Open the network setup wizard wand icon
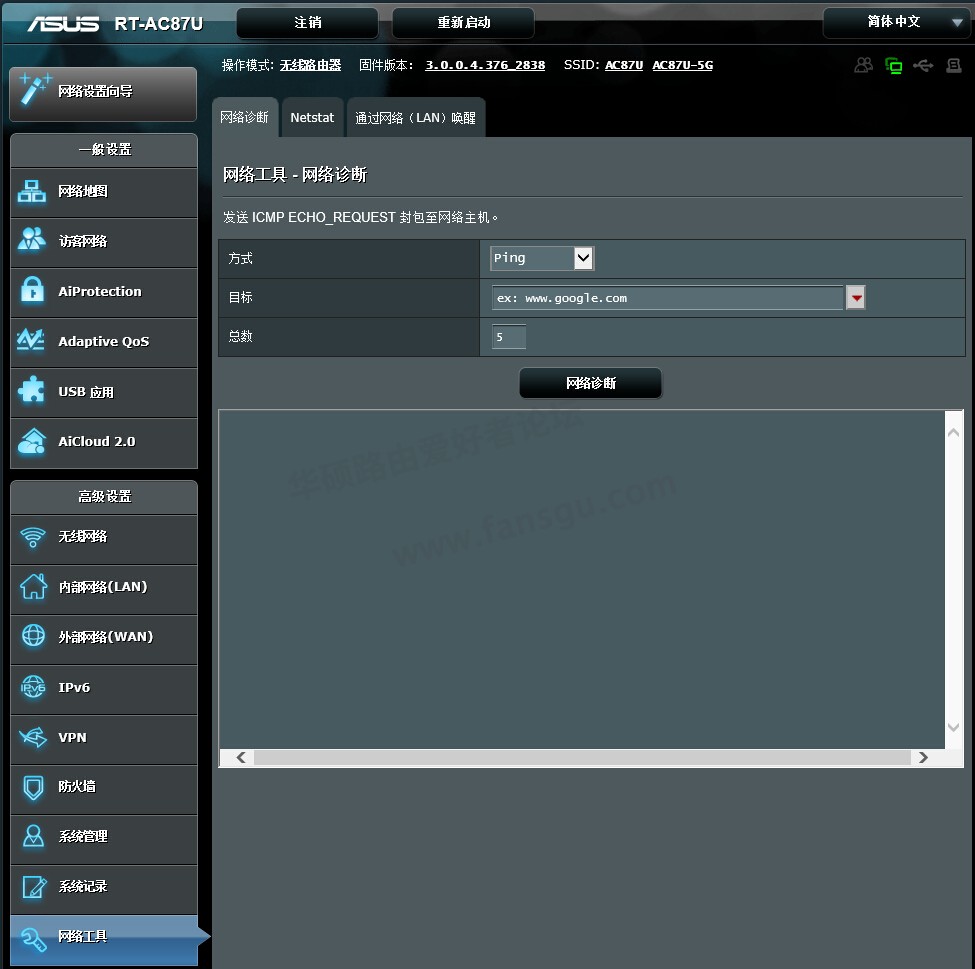Viewport: 975px width, 969px height. click(34, 90)
